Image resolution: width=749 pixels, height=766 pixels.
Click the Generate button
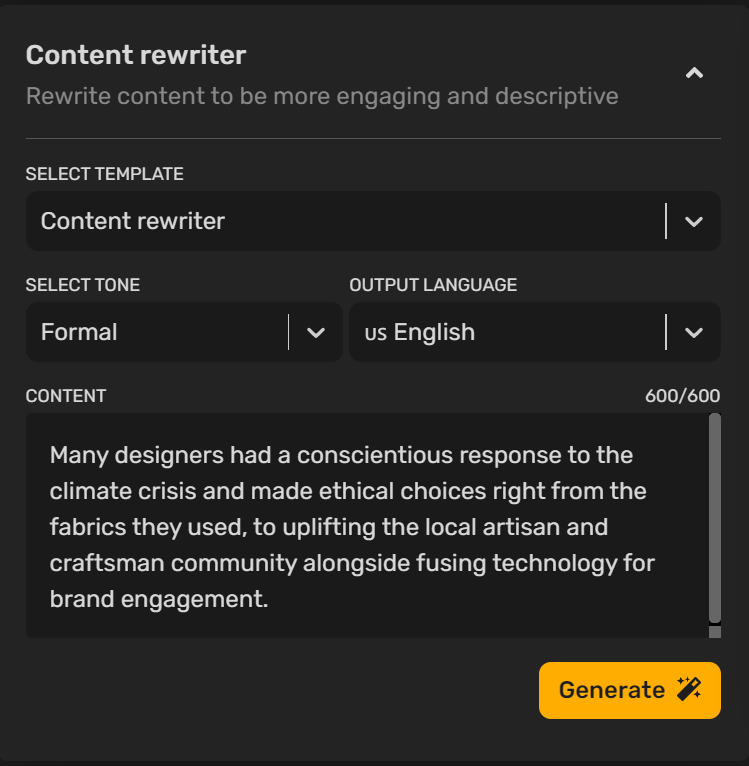[630, 690]
